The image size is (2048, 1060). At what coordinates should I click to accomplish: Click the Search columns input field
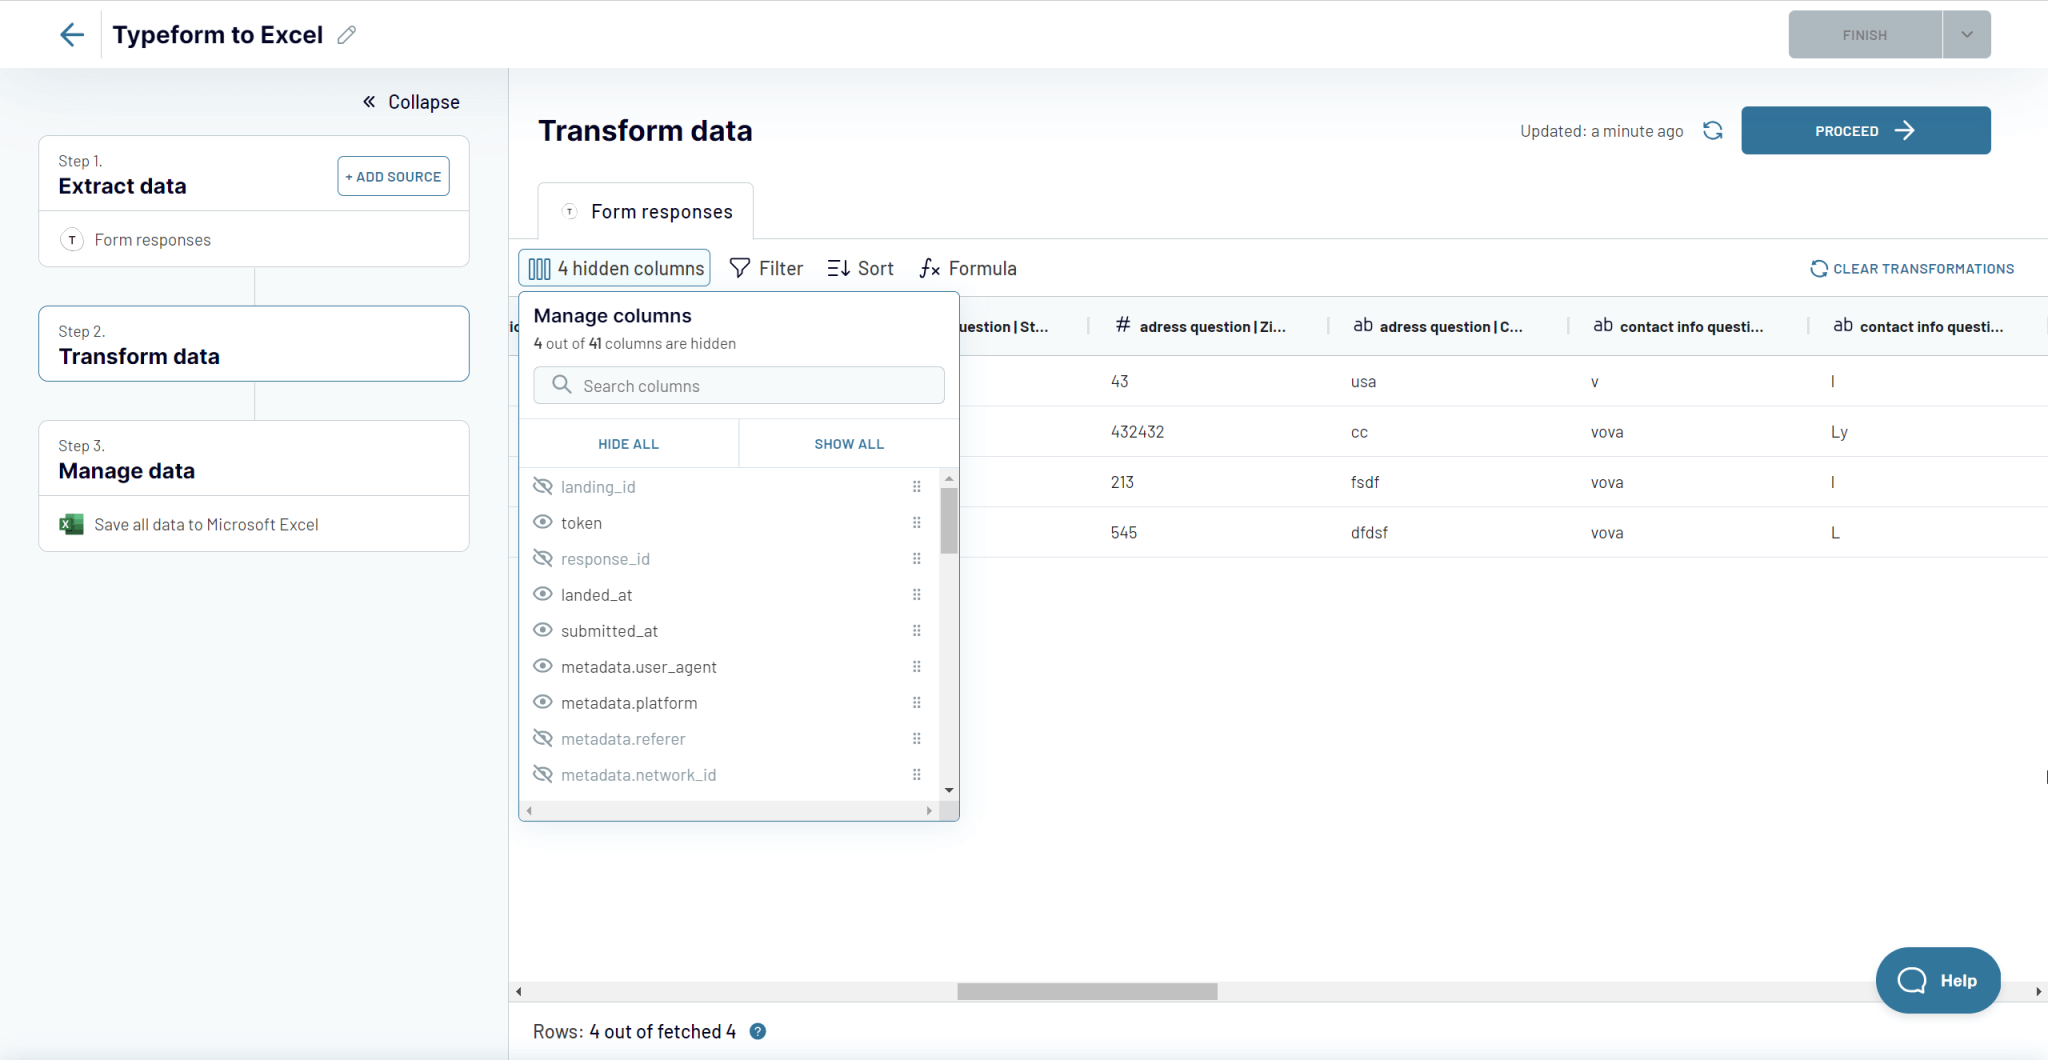click(x=738, y=385)
